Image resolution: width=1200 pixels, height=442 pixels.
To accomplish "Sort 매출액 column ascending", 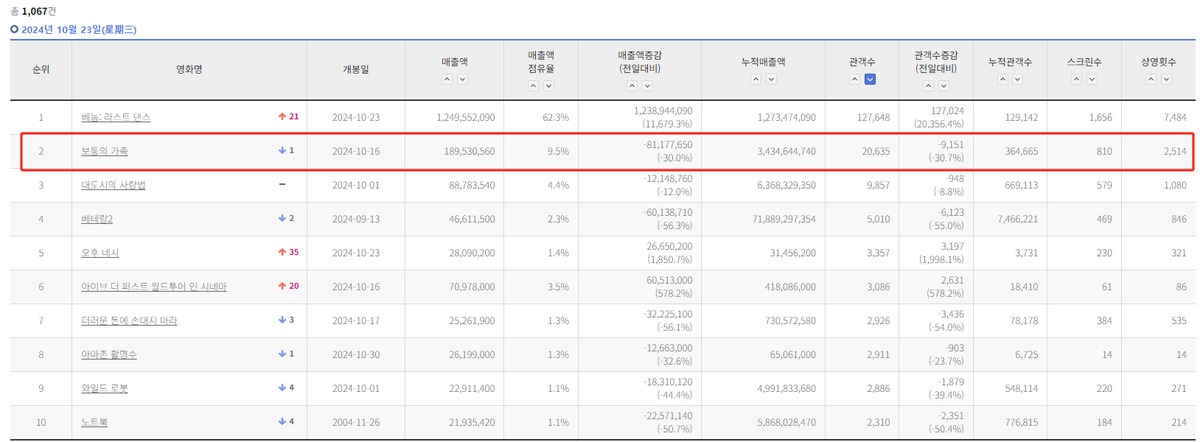I will (446, 79).
